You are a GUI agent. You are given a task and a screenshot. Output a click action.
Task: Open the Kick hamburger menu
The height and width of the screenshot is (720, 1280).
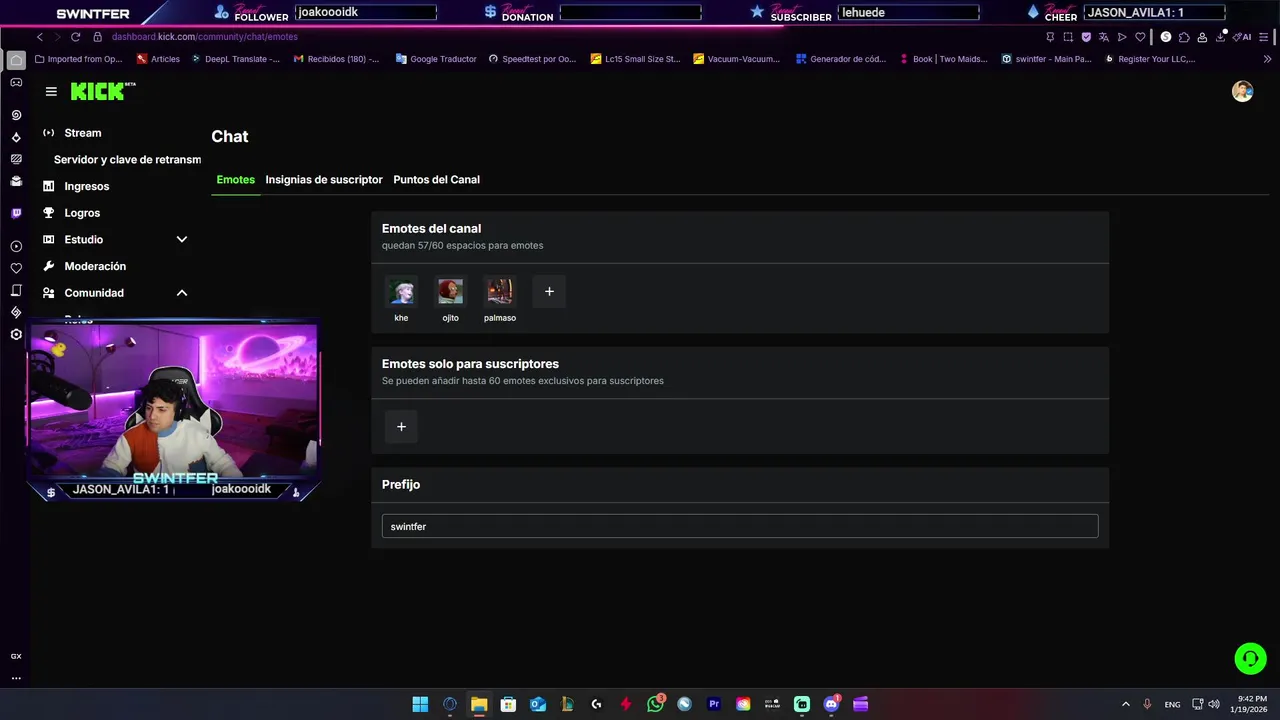click(51, 91)
